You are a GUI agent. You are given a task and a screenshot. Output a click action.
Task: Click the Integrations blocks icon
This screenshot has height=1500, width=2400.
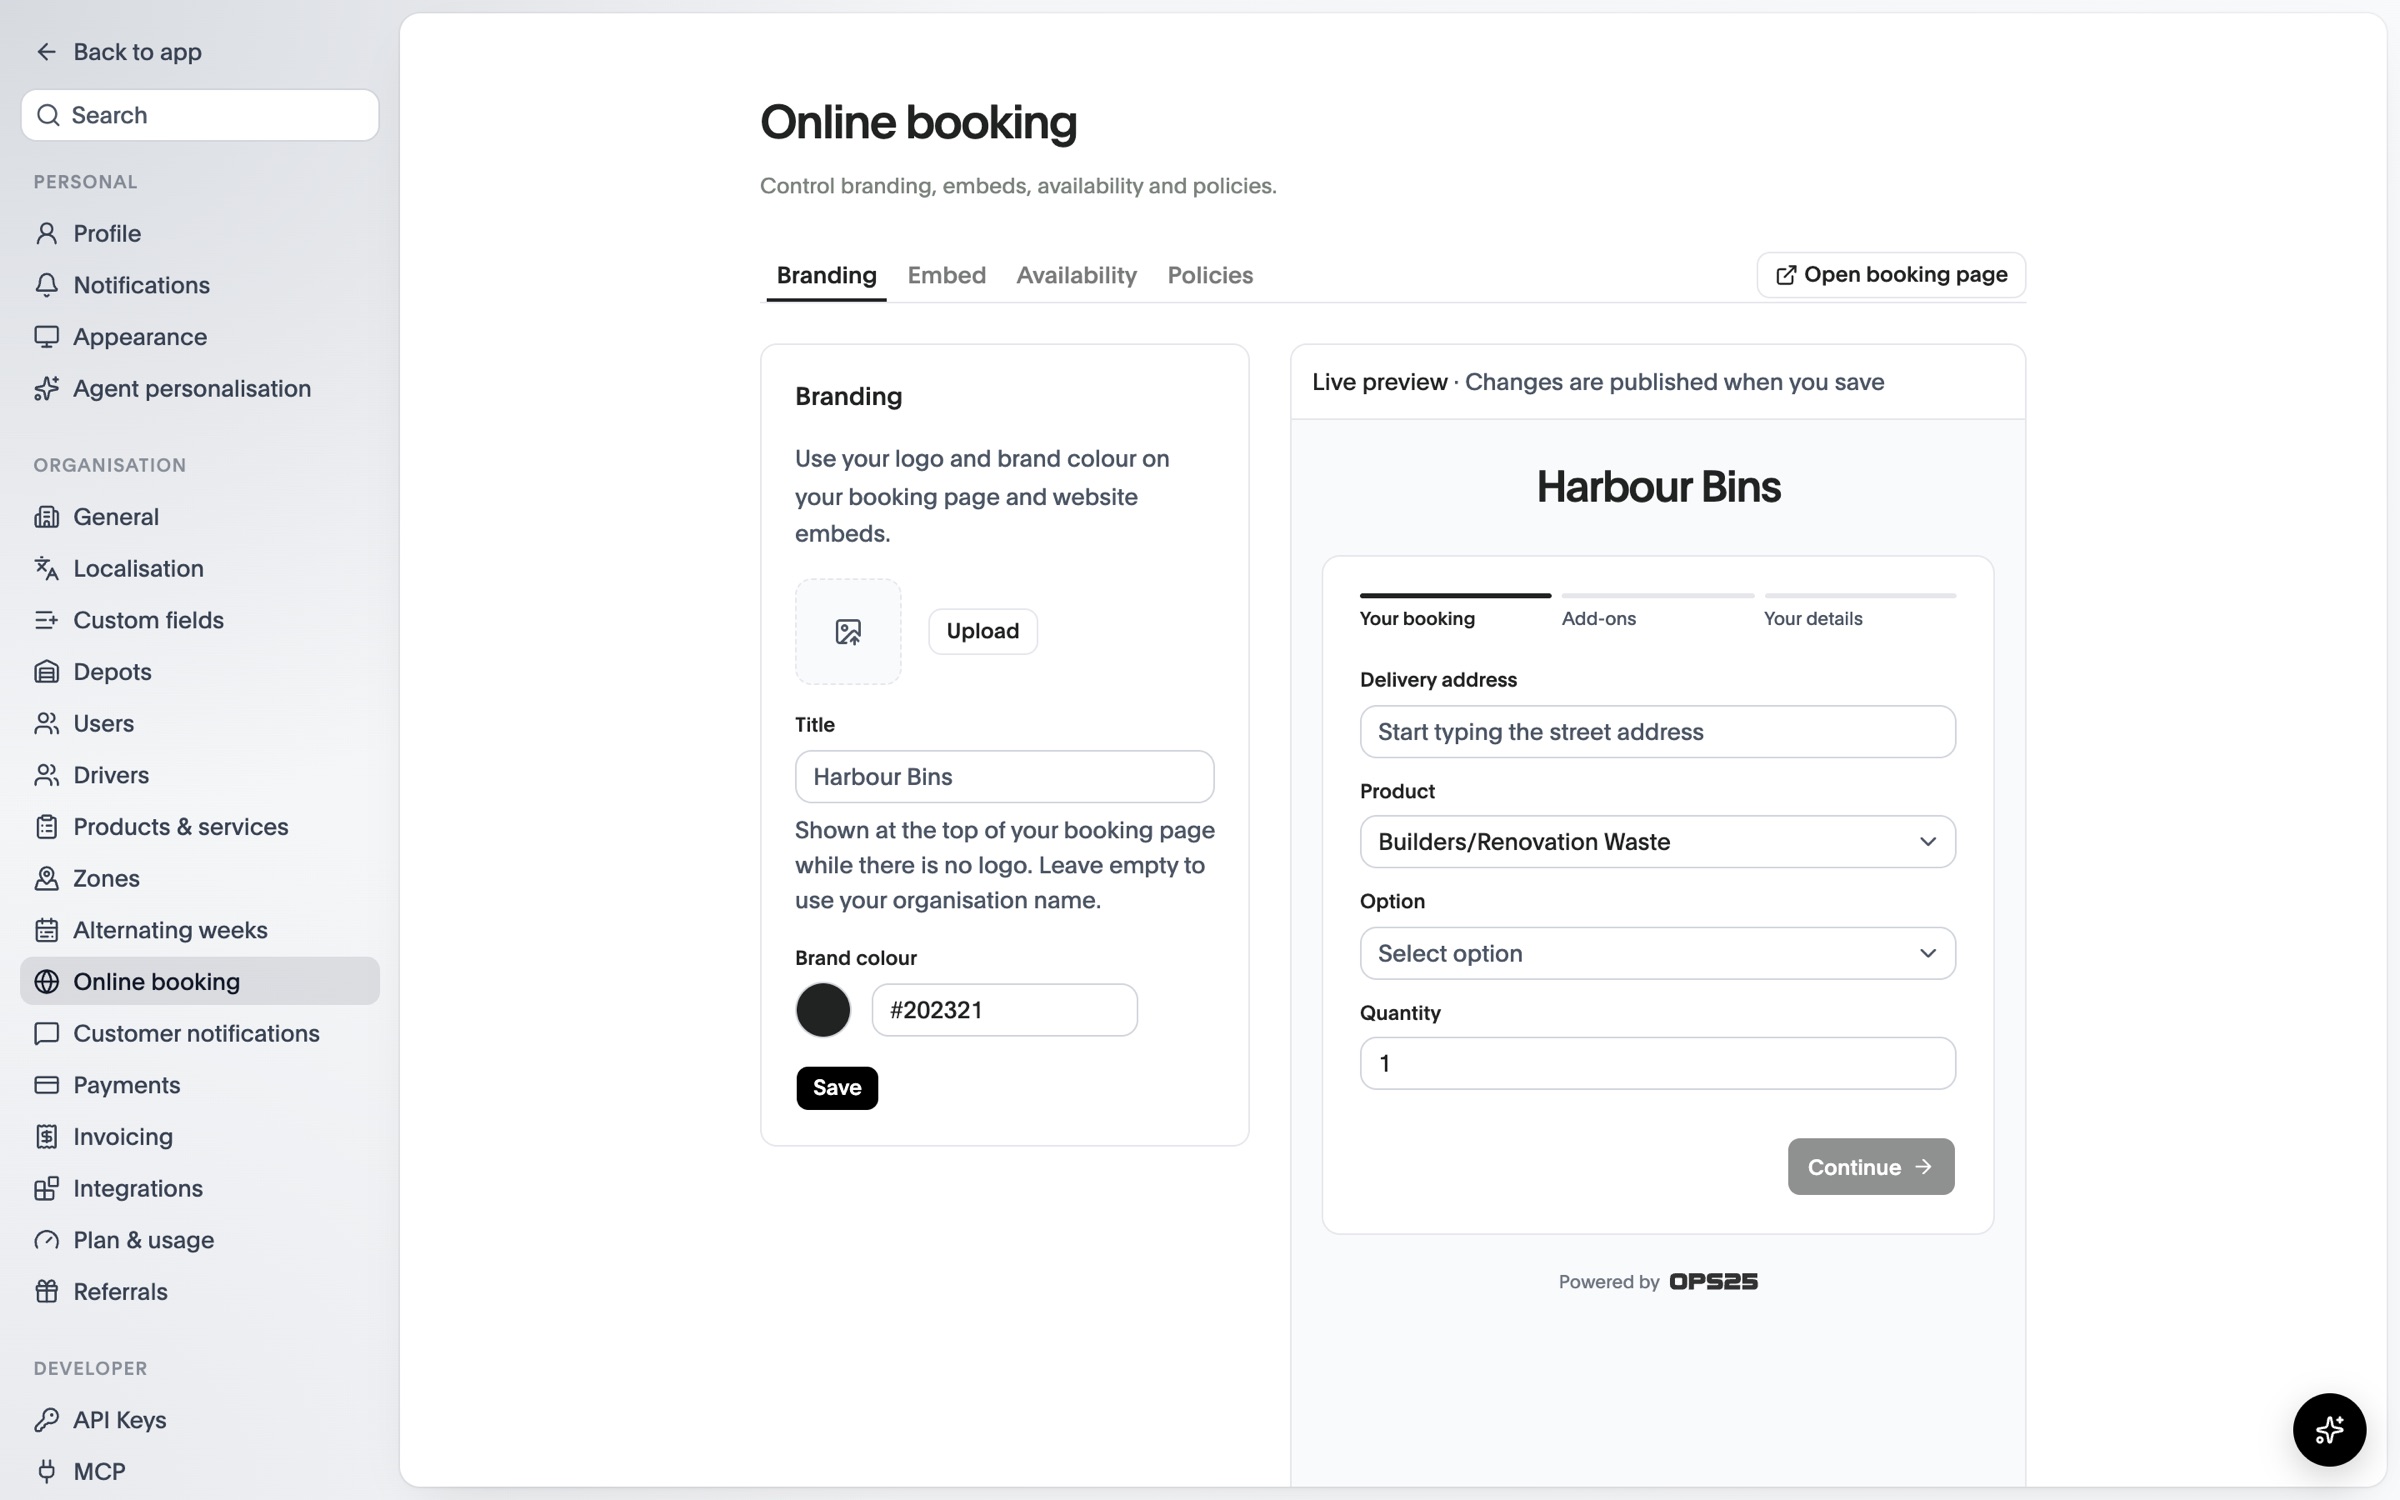[46, 1188]
